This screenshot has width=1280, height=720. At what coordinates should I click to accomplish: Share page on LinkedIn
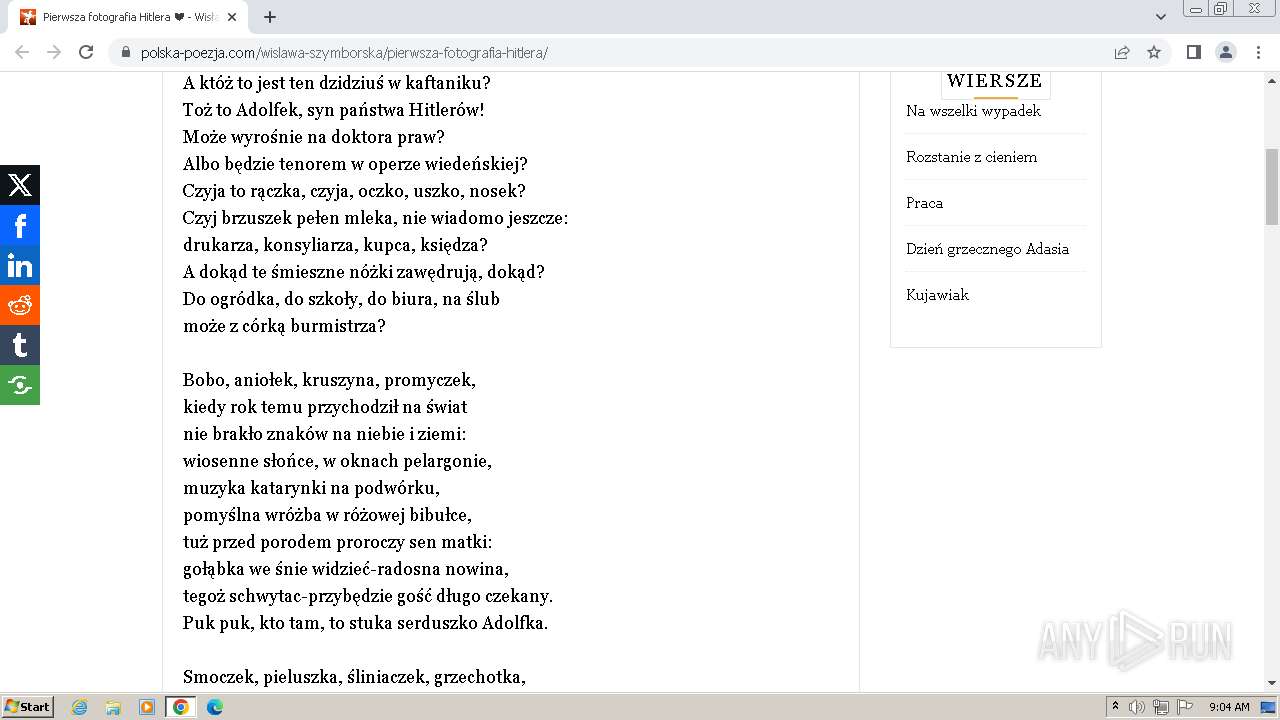pyautogui.click(x=20, y=265)
